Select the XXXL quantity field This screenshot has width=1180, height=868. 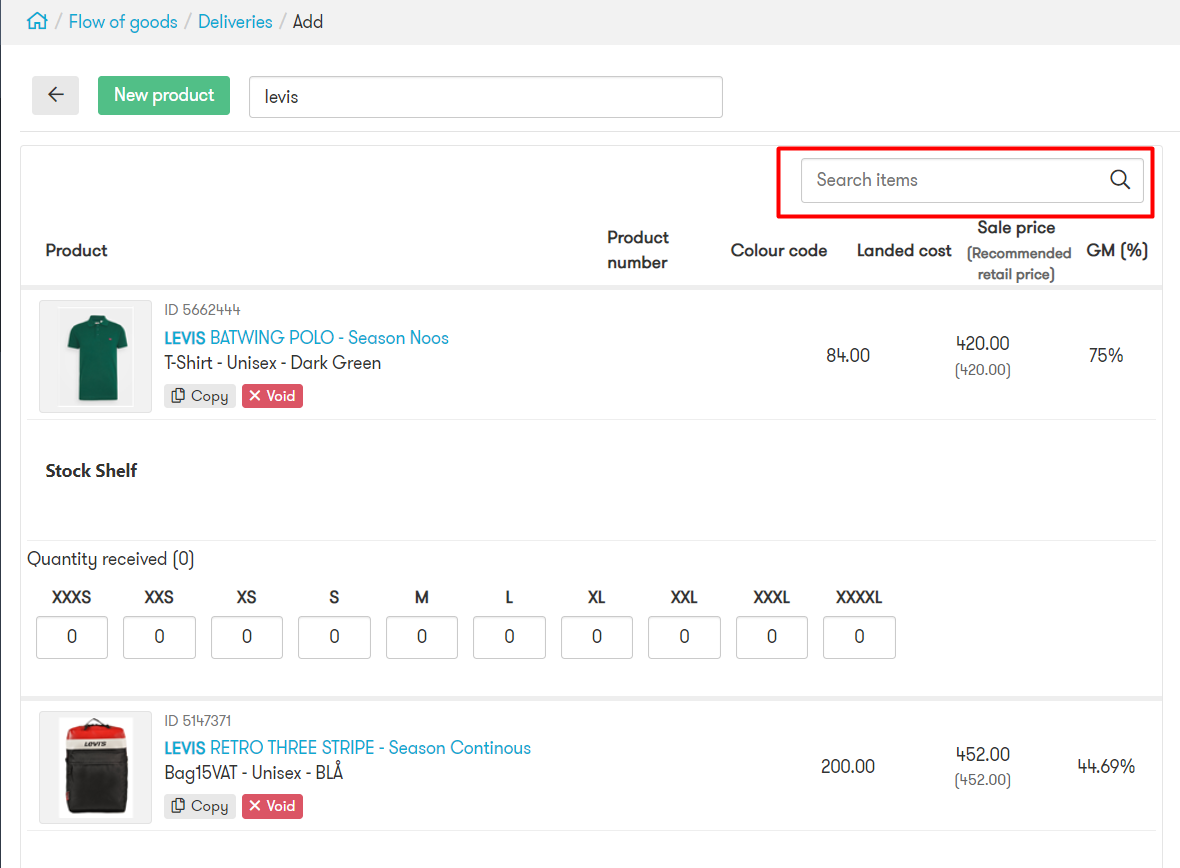(x=772, y=637)
